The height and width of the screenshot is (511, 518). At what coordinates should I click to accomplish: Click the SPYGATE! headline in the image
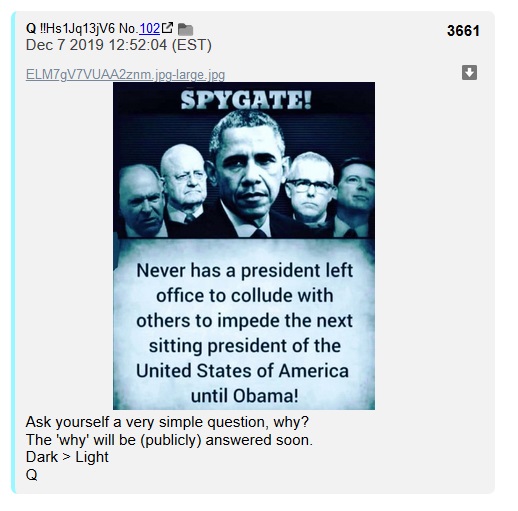[246, 100]
